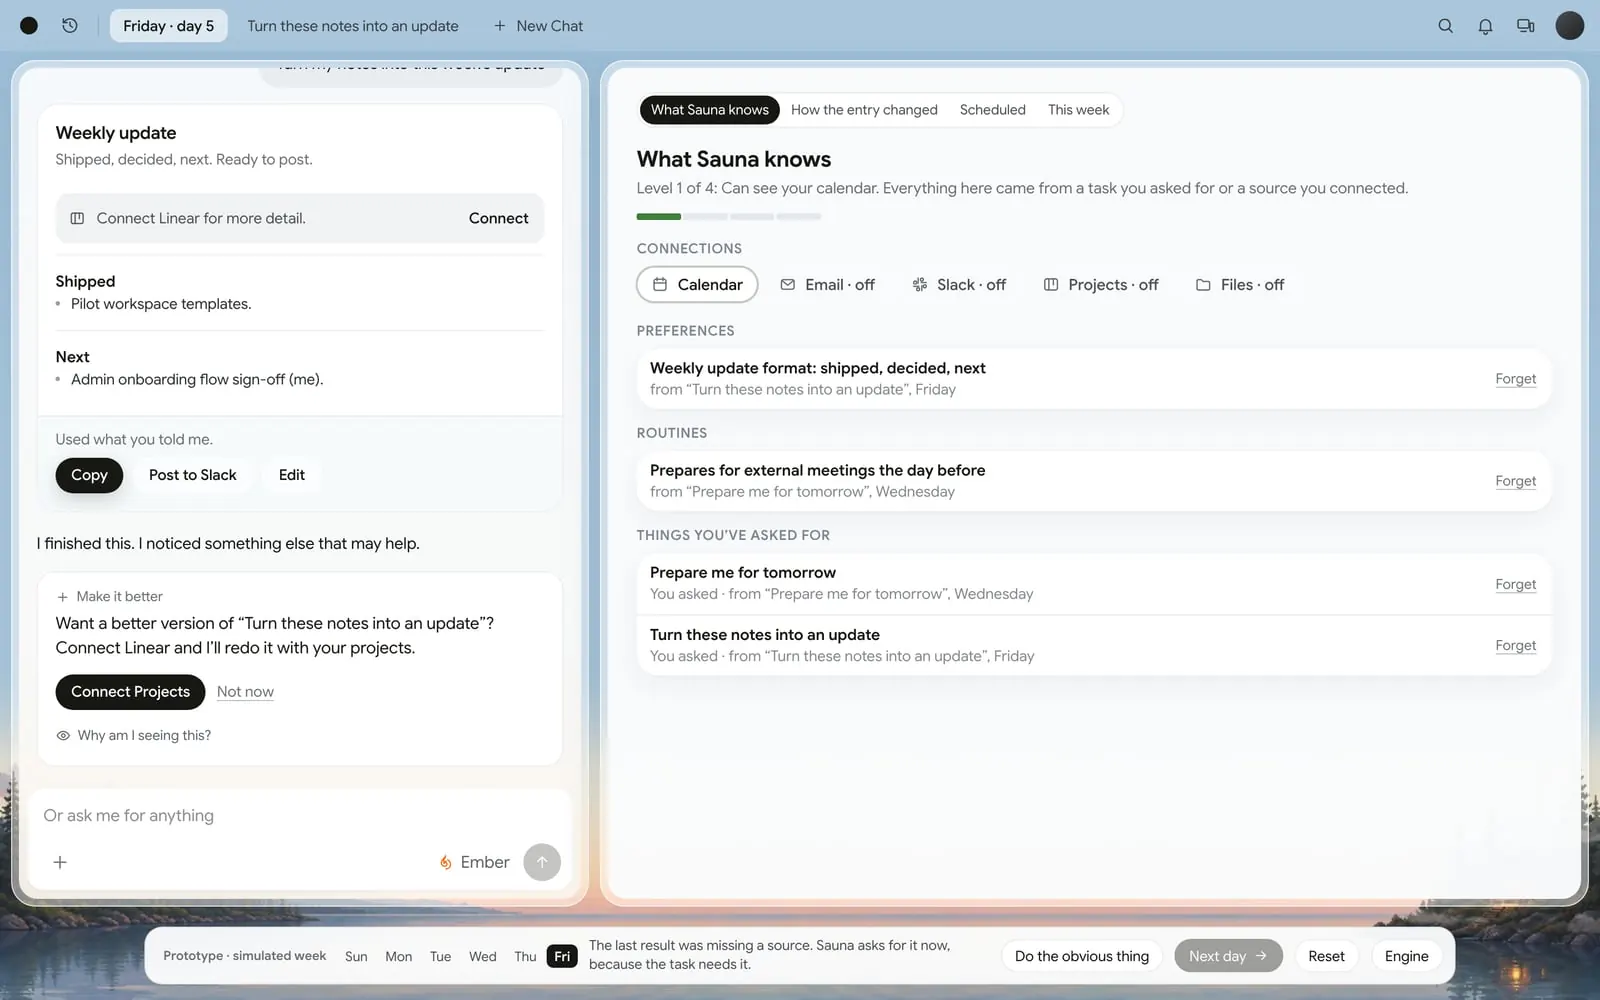Toggle the Email connection on

click(x=827, y=285)
